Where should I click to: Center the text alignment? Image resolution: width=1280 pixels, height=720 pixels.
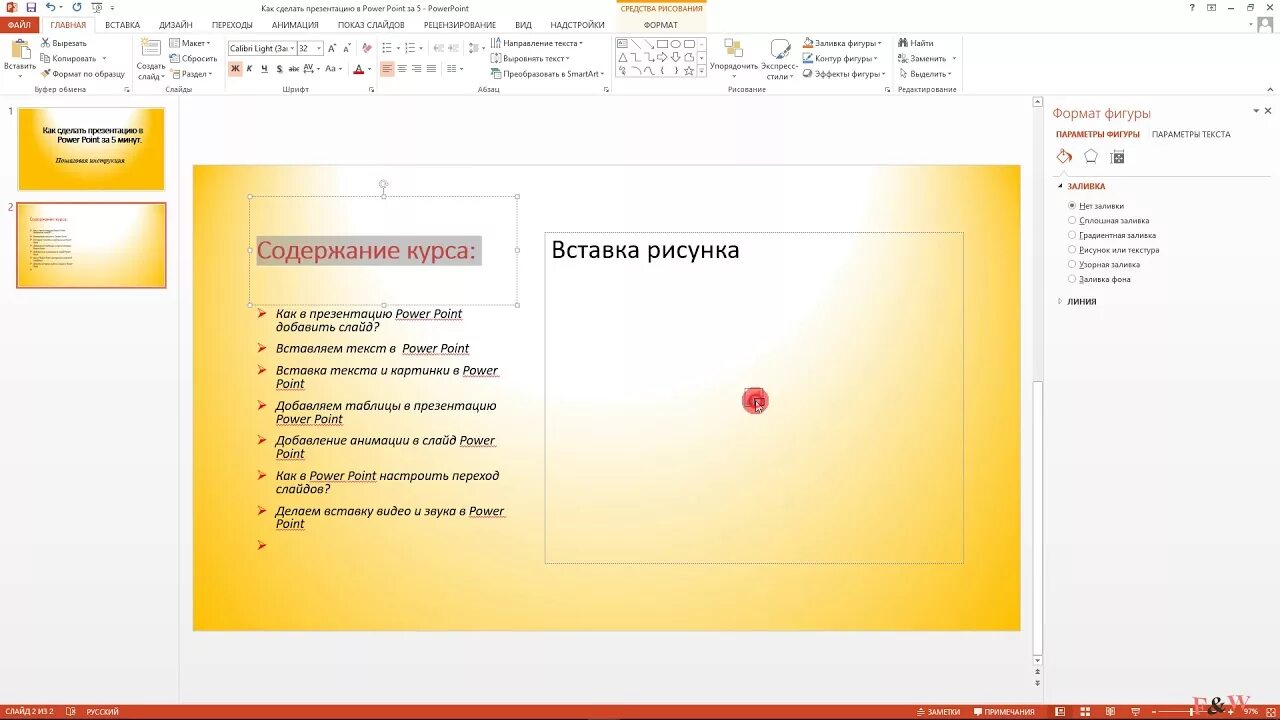coord(402,69)
